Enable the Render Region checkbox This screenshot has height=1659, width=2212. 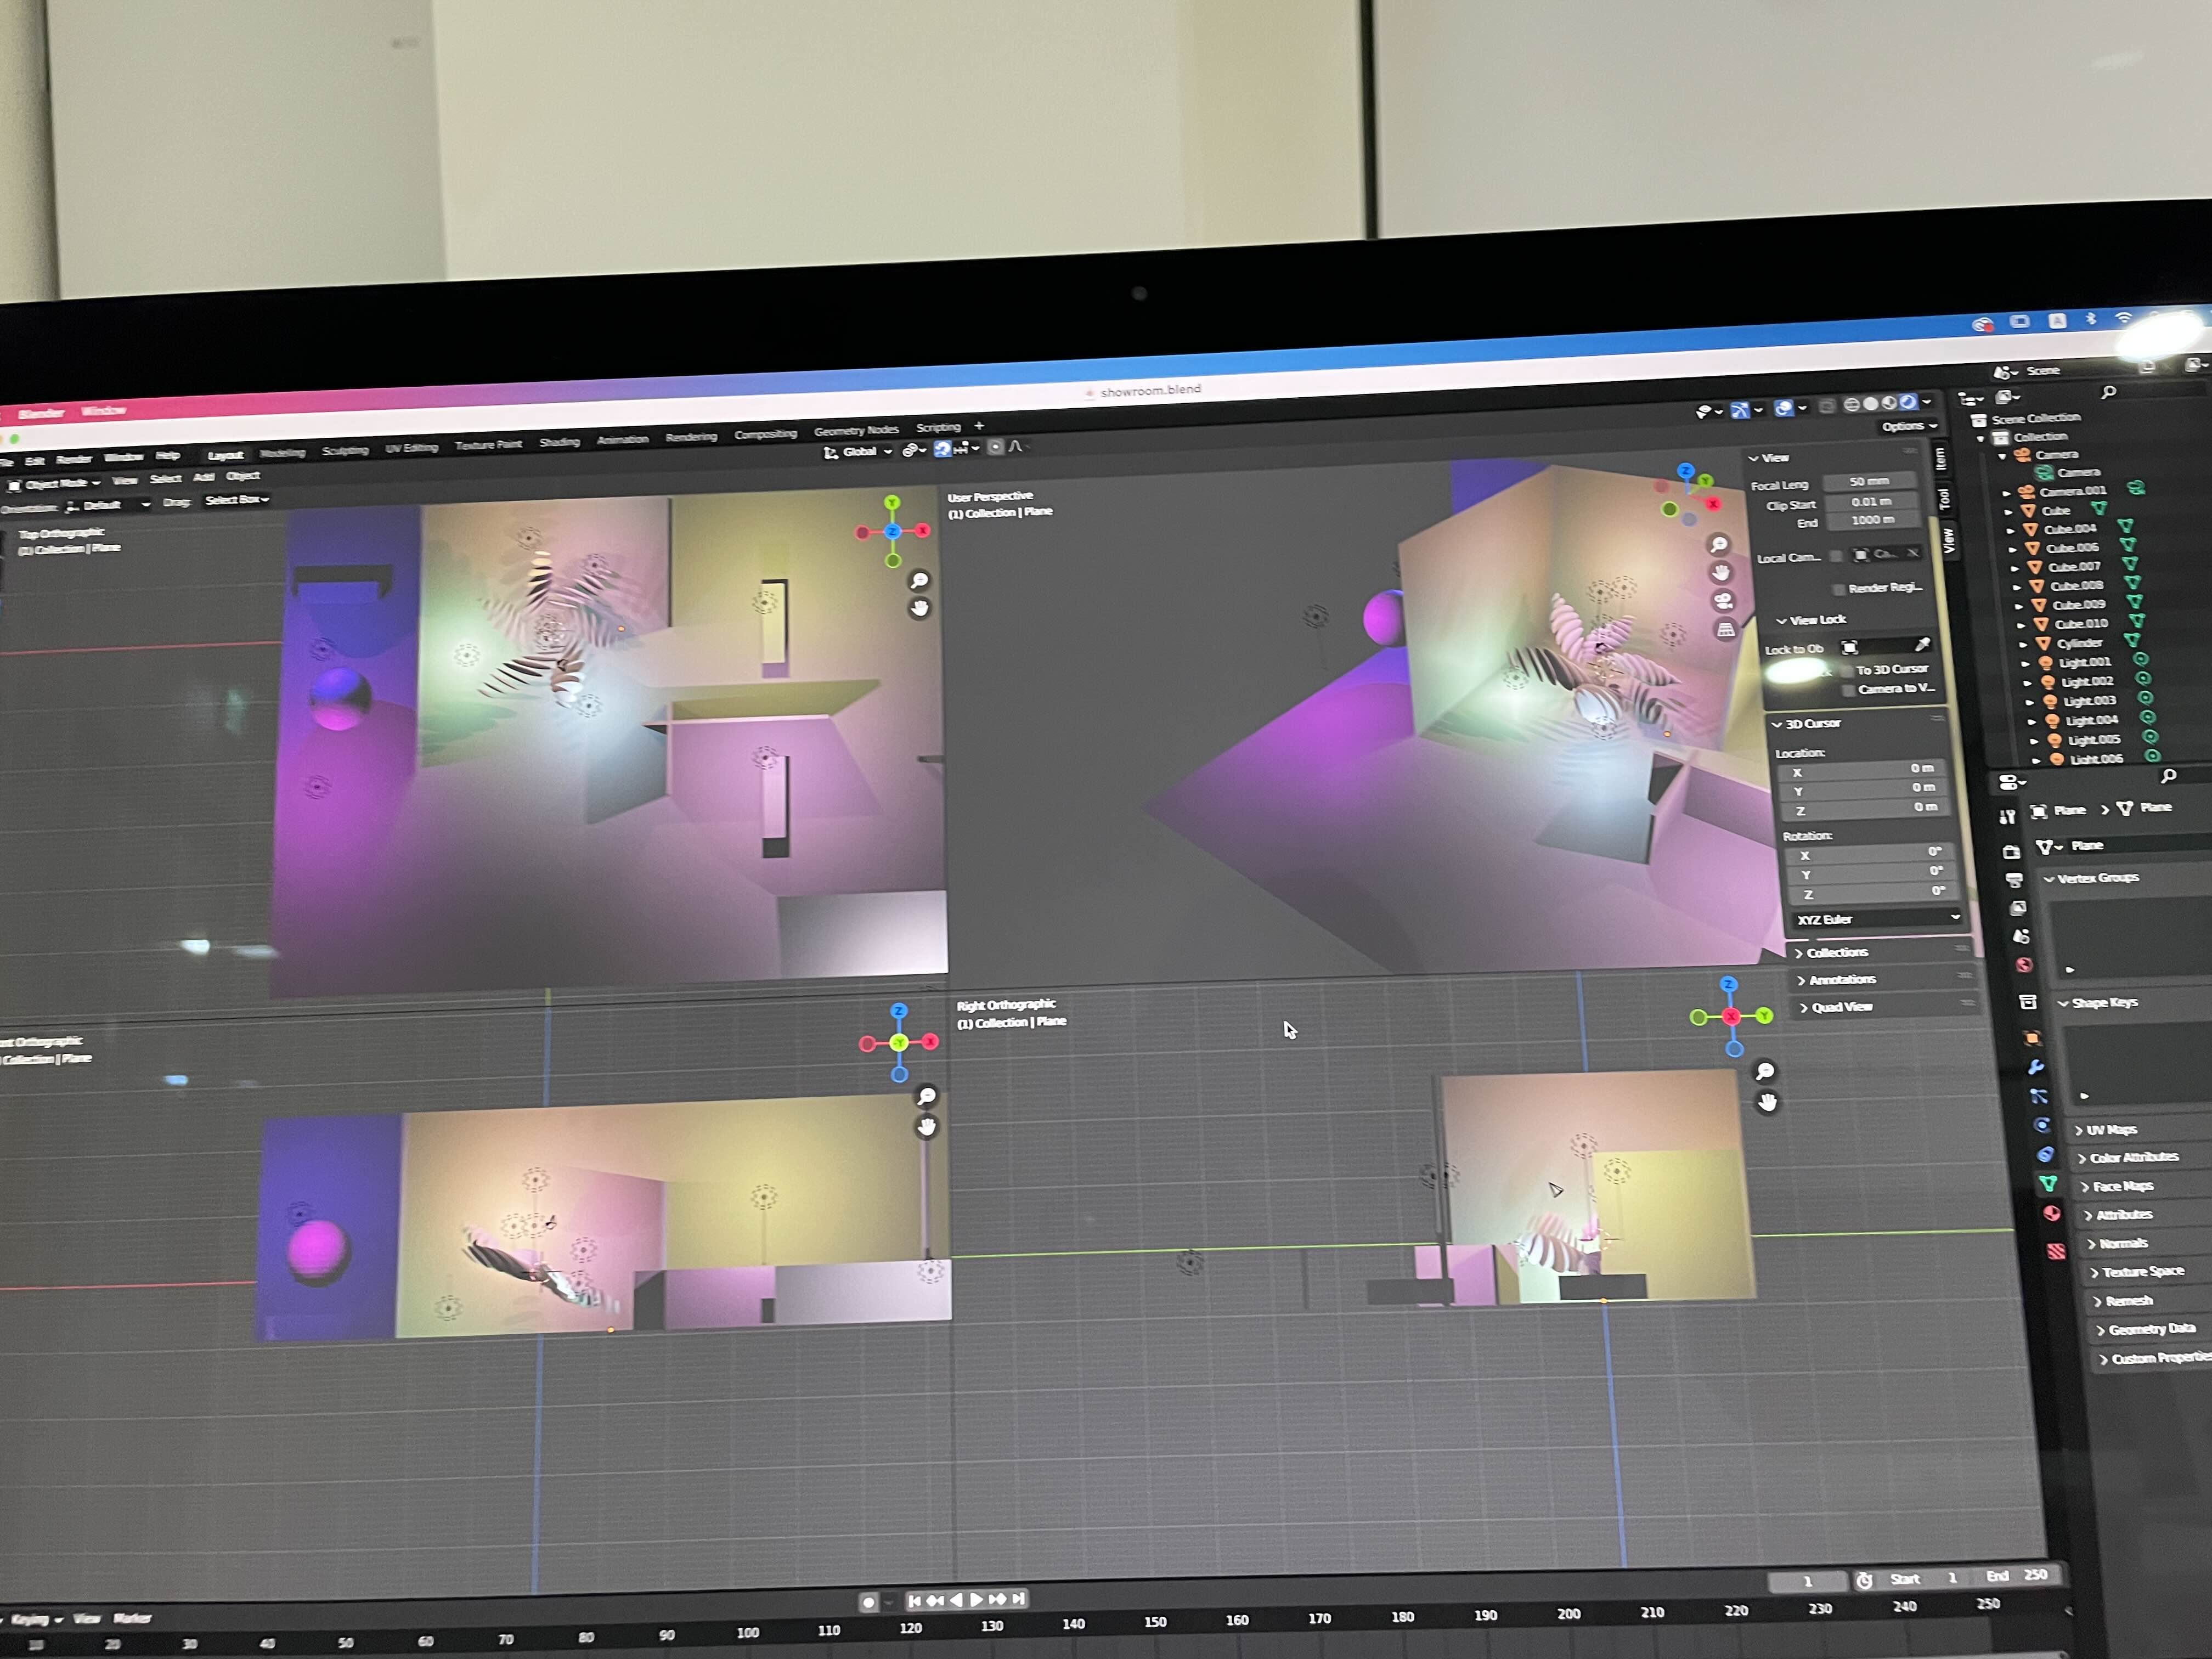tap(1838, 589)
